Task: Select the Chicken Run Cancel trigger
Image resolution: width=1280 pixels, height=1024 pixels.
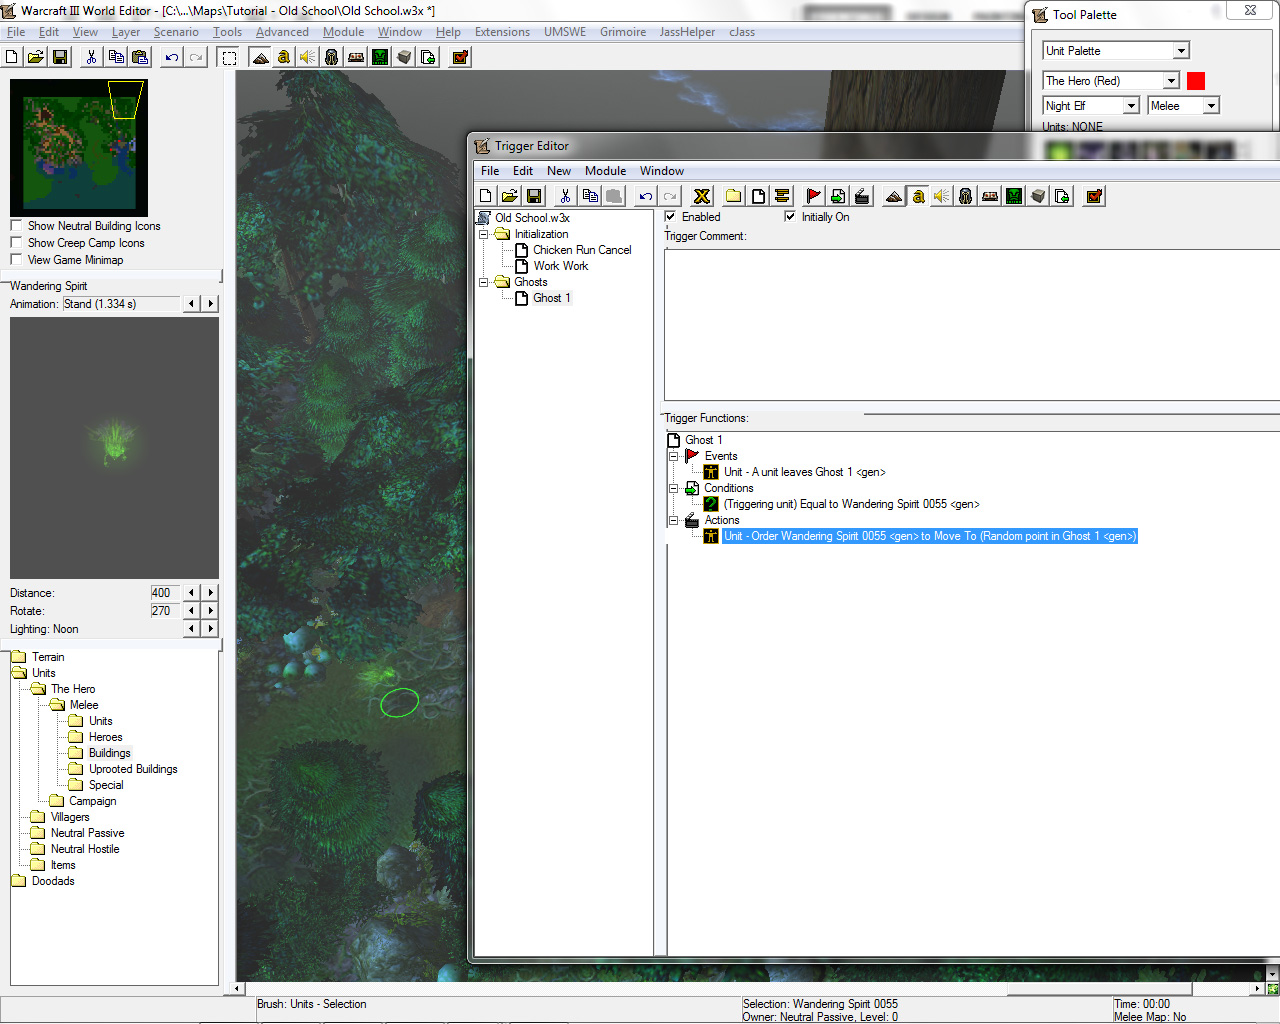Action: [582, 250]
